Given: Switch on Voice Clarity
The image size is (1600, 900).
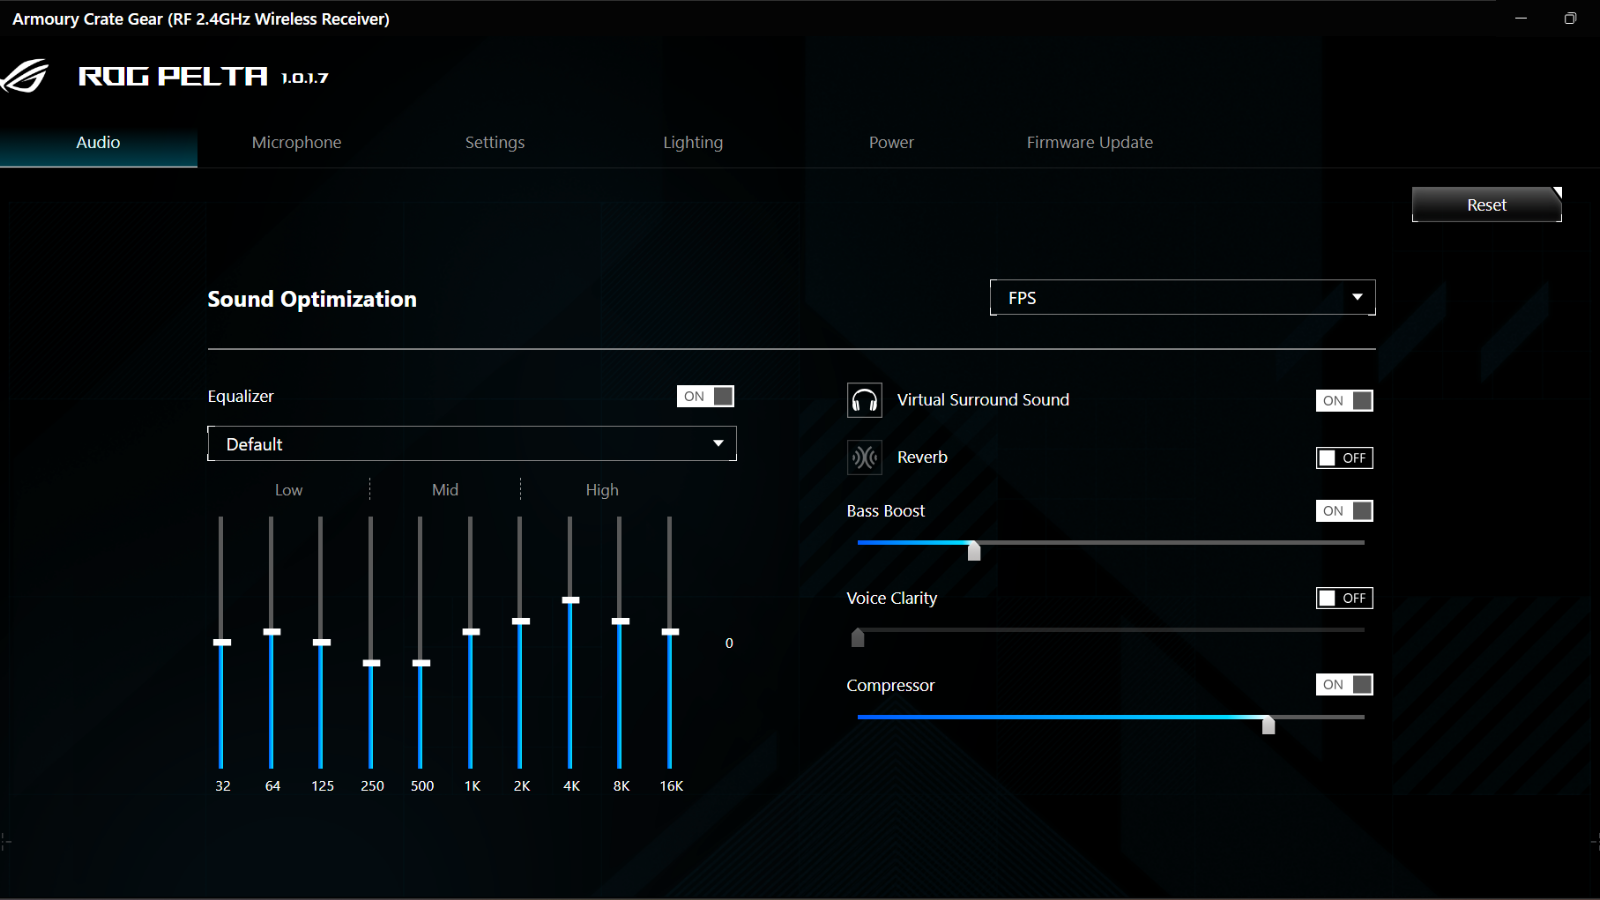Looking at the screenshot, I should (x=1344, y=598).
